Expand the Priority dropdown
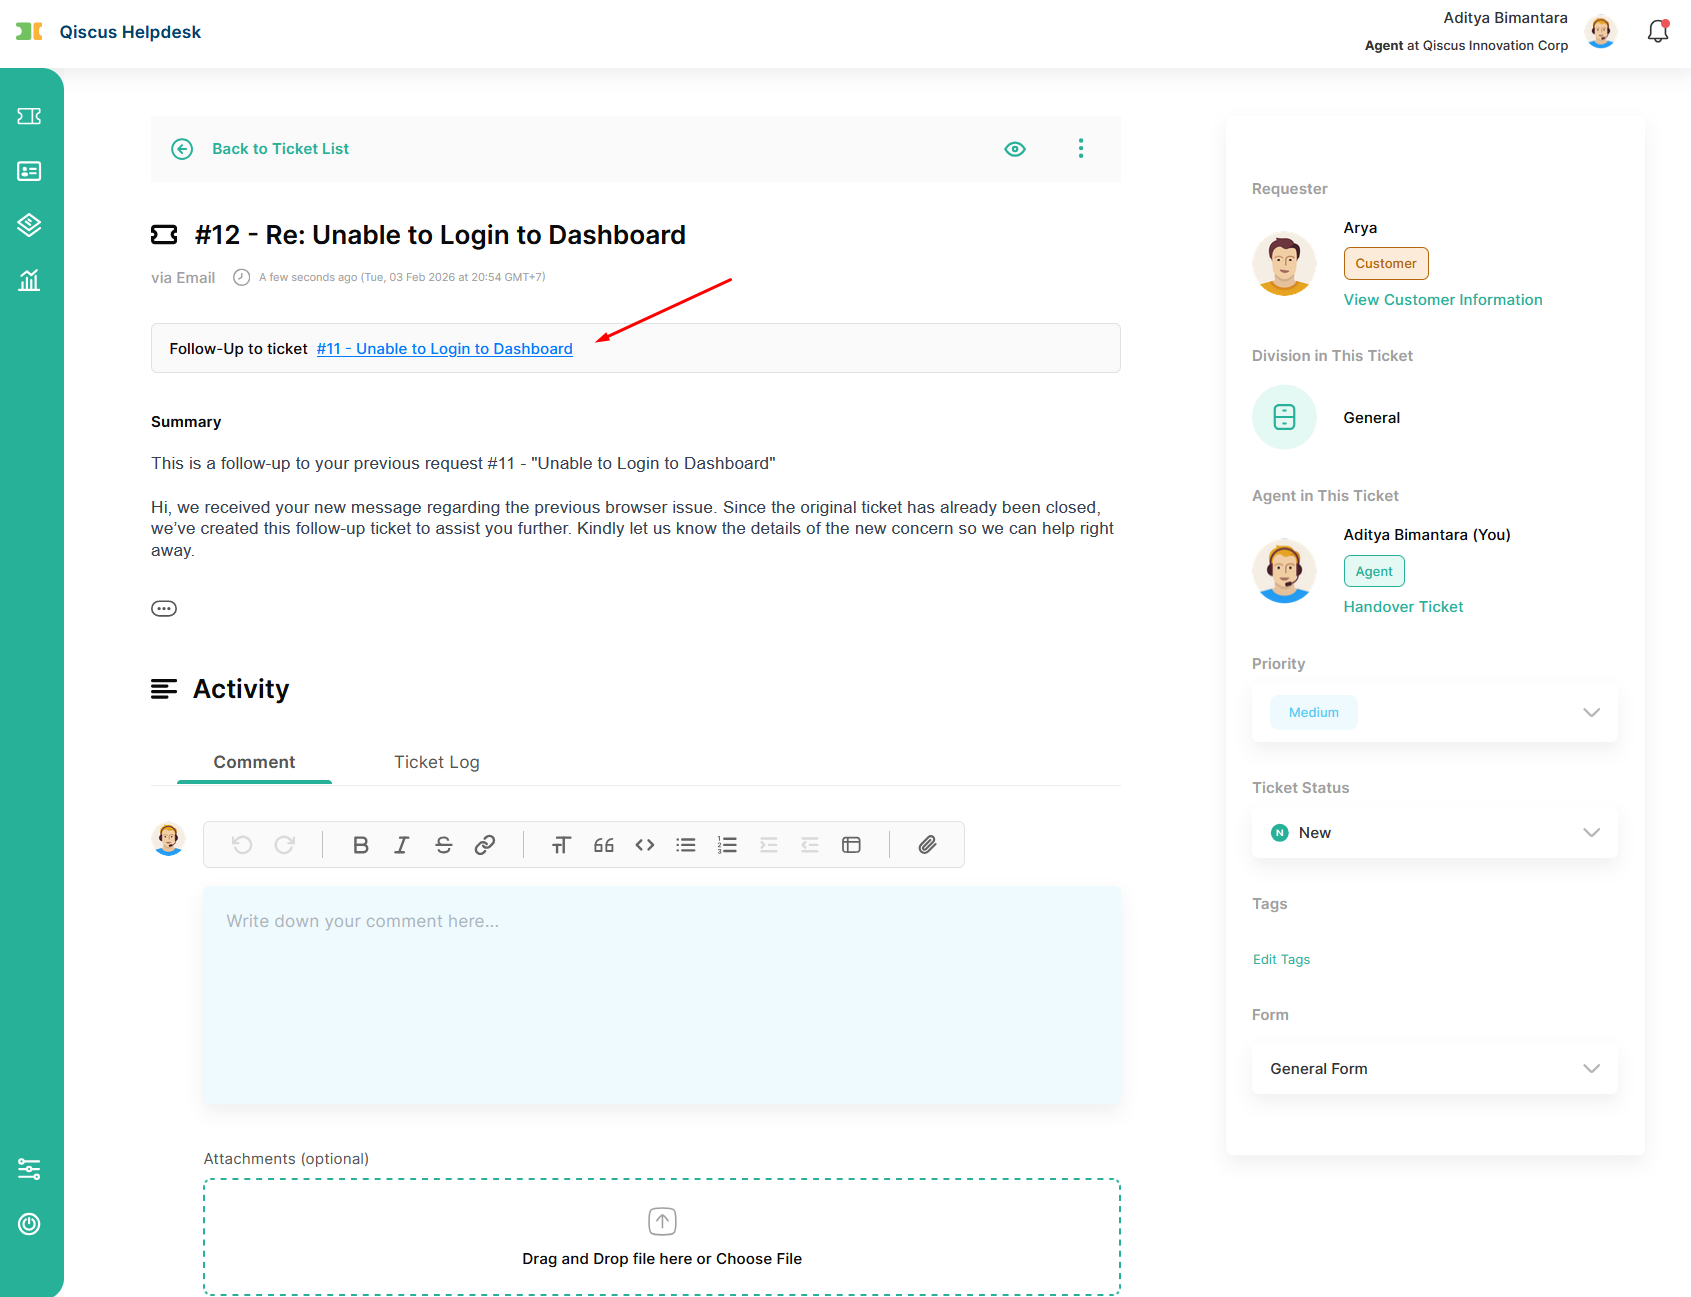The width and height of the screenshot is (1691, 1297). click(x=1434, y=712)
